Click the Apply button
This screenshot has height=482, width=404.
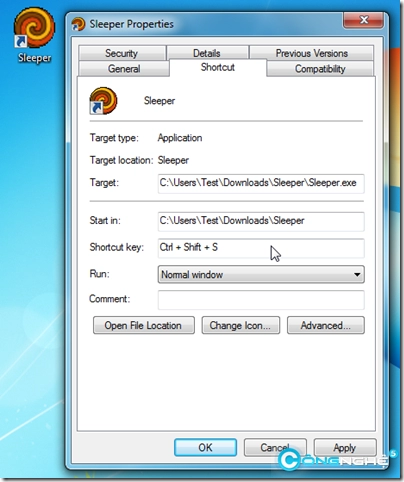345,447
